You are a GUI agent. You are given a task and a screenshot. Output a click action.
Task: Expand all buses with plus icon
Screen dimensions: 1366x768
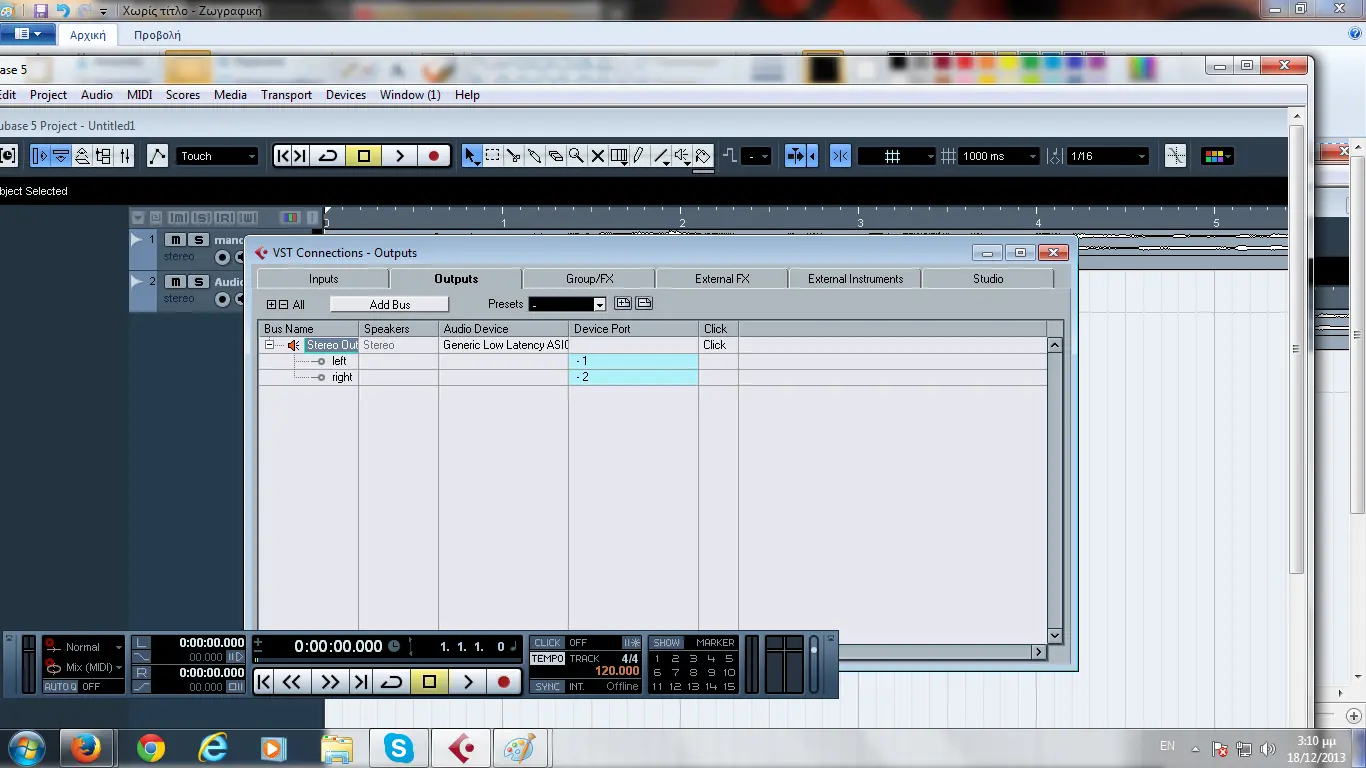click(271, 305)
